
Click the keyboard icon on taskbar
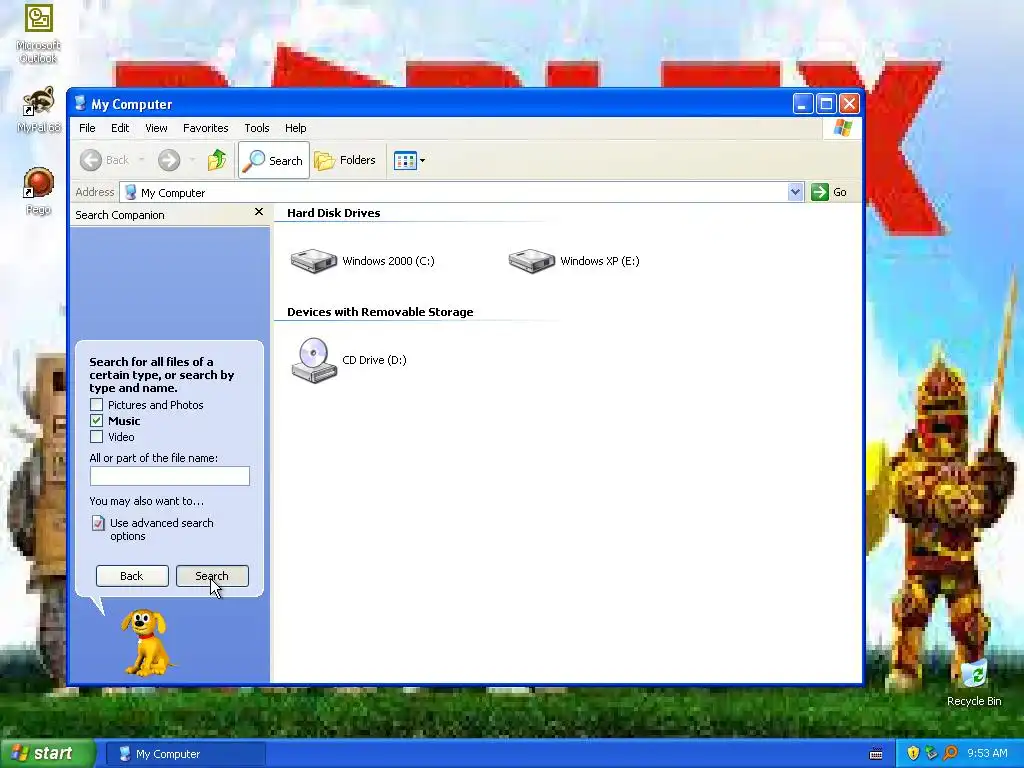pos(876,754)
